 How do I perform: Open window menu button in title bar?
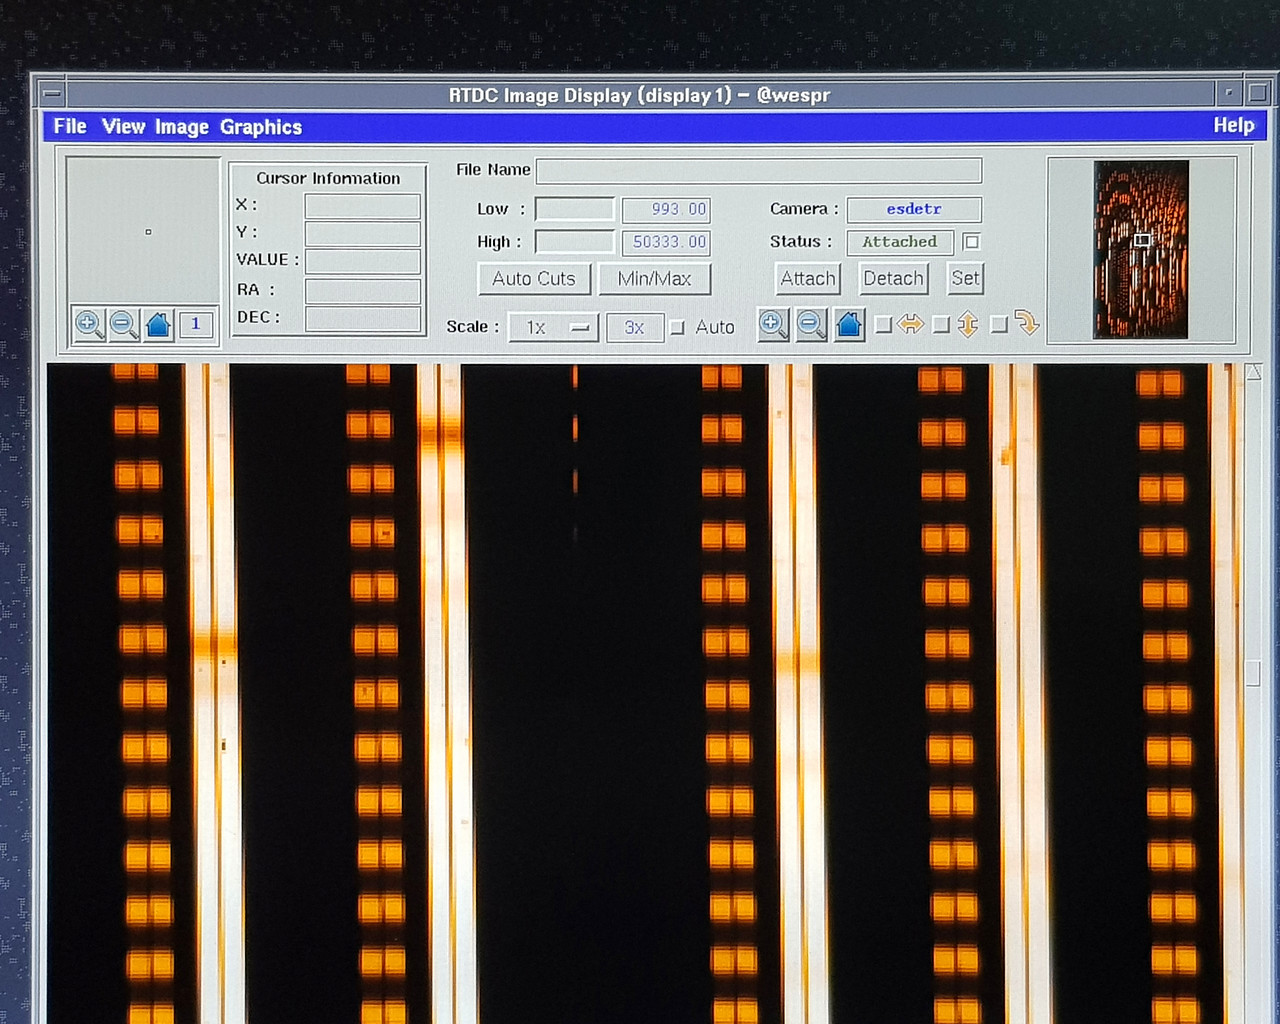point(52,94)
